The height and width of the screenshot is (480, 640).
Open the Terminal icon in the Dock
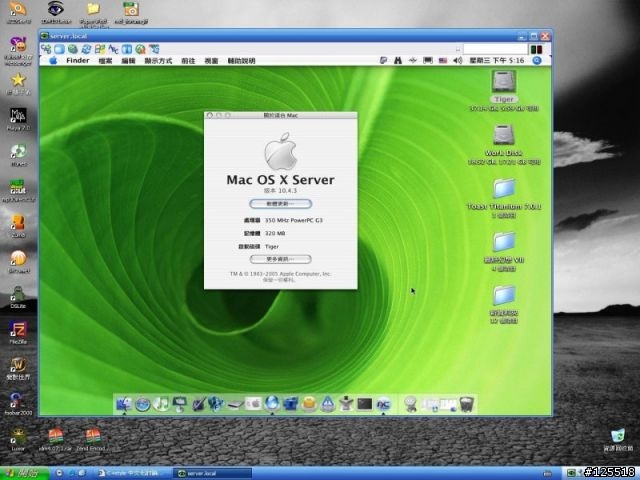click(364, 404)
